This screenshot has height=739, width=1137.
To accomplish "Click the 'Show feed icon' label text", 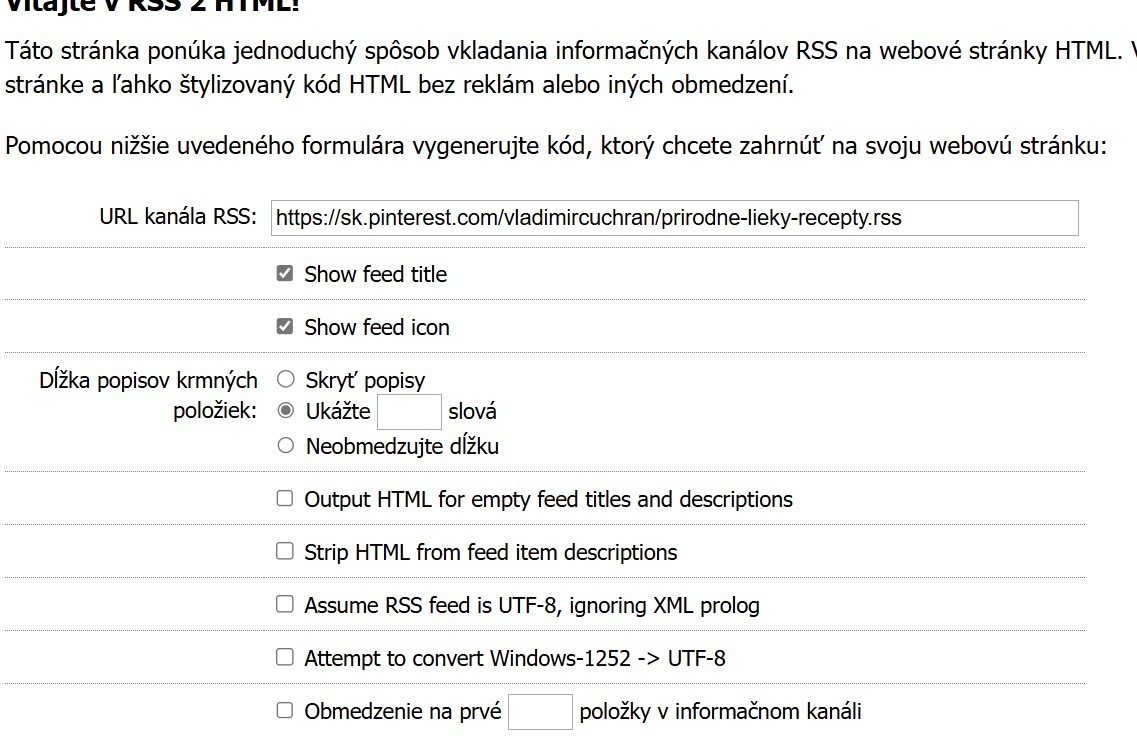I will 377,327.
